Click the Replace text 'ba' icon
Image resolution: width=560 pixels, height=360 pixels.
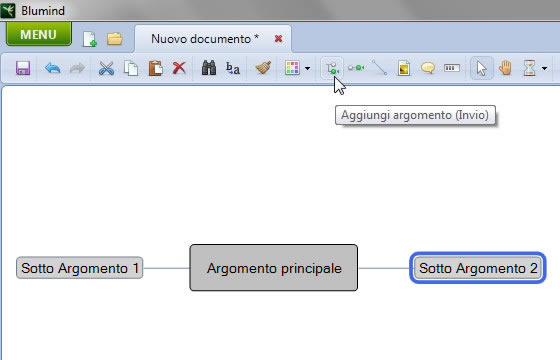233,68
